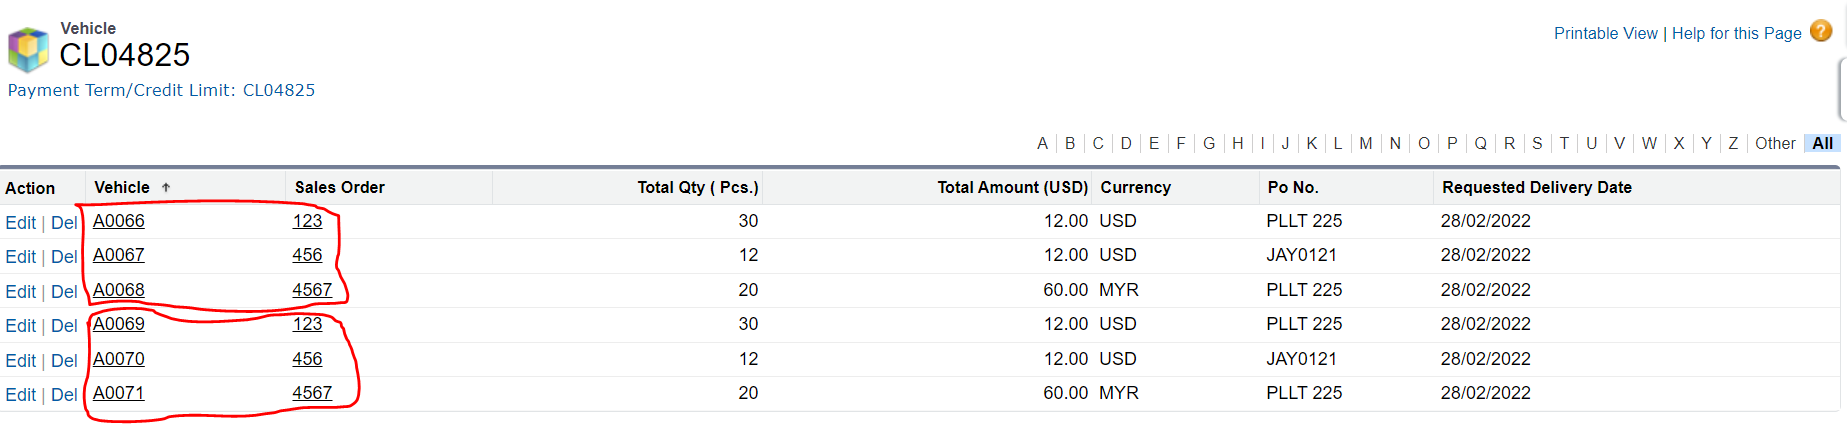
Task: Click the Vehicle cube icon
Action: pos(28,49)
